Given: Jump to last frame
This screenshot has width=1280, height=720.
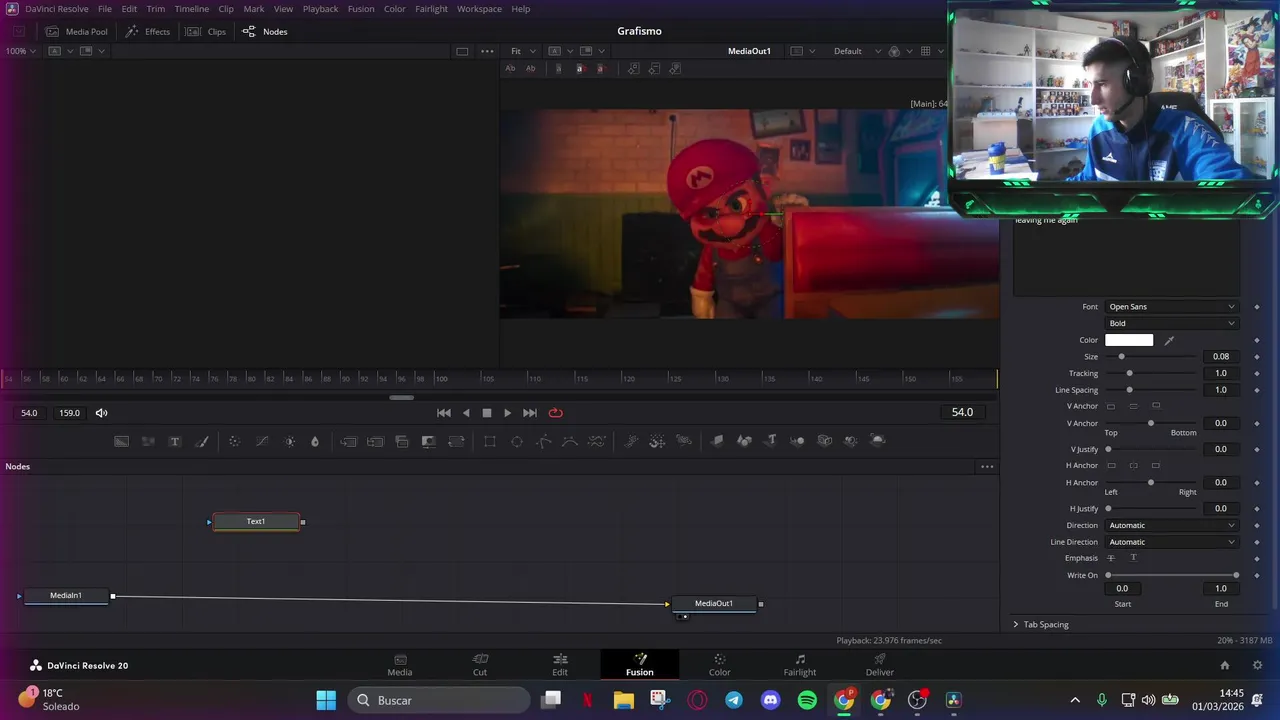Looking at the screenshot, I should (x=530, y=413).
